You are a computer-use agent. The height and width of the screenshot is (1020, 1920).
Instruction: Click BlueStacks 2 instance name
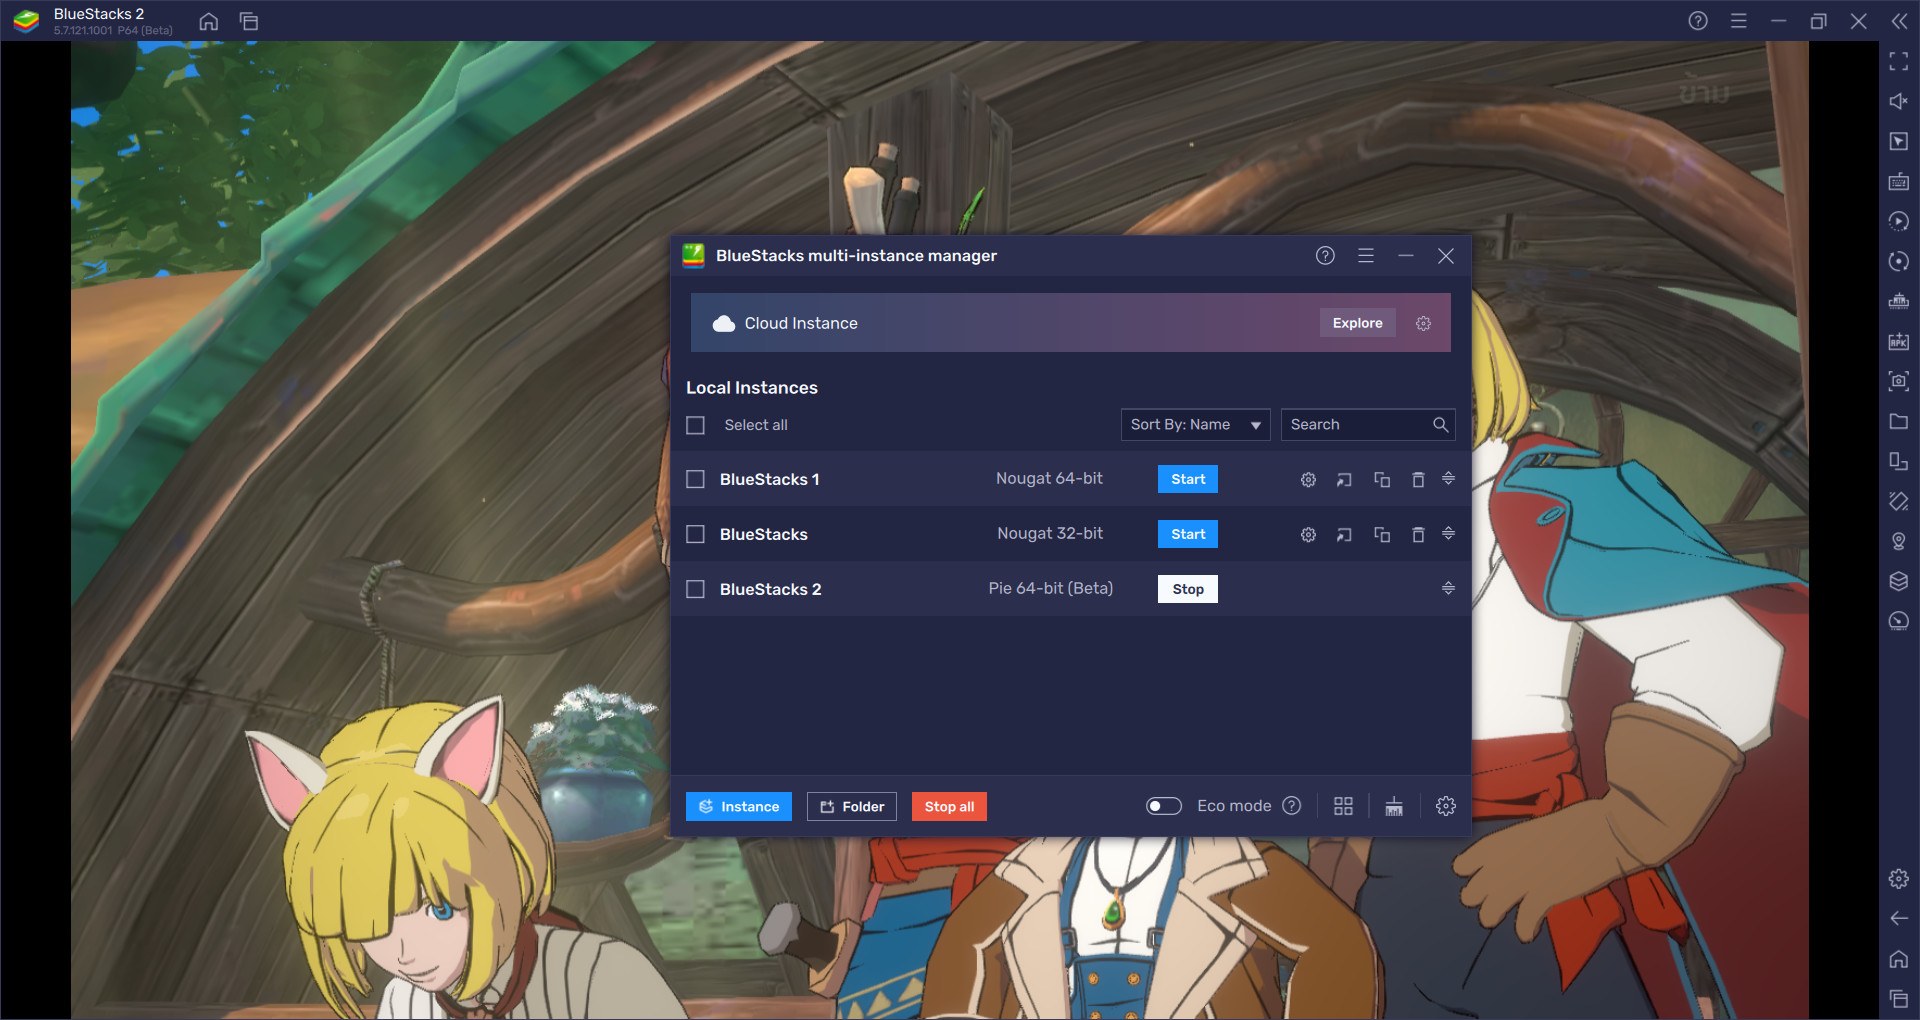click(771, 589)
